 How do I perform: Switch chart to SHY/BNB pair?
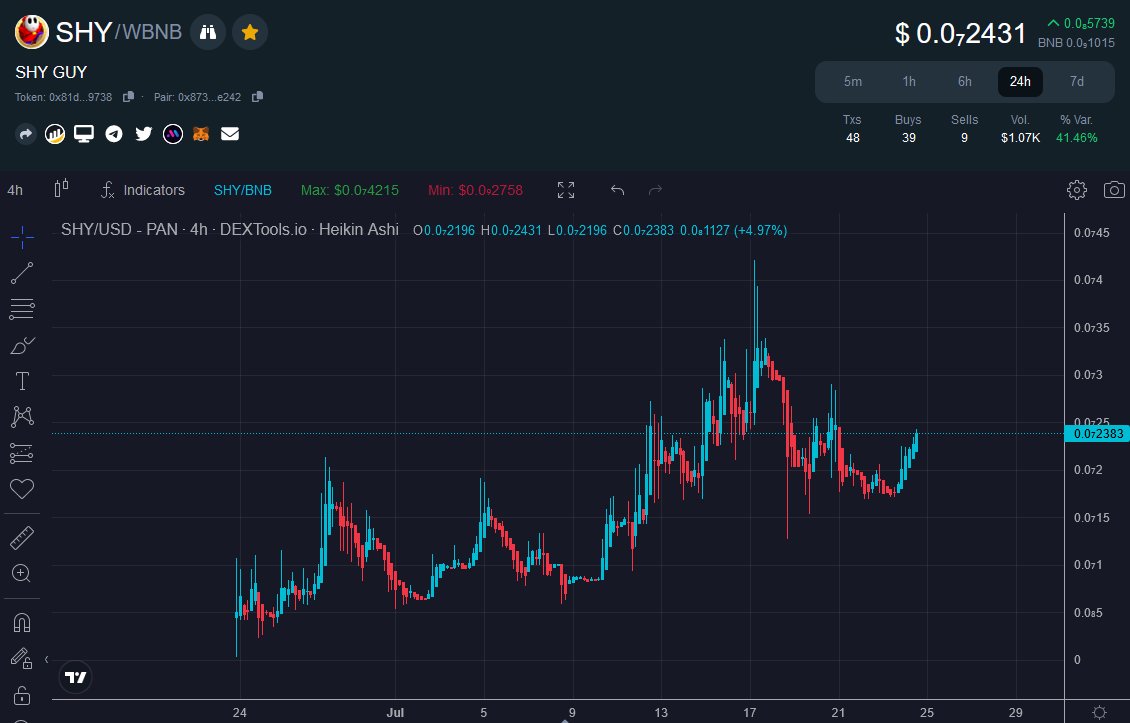click(243, 190)
